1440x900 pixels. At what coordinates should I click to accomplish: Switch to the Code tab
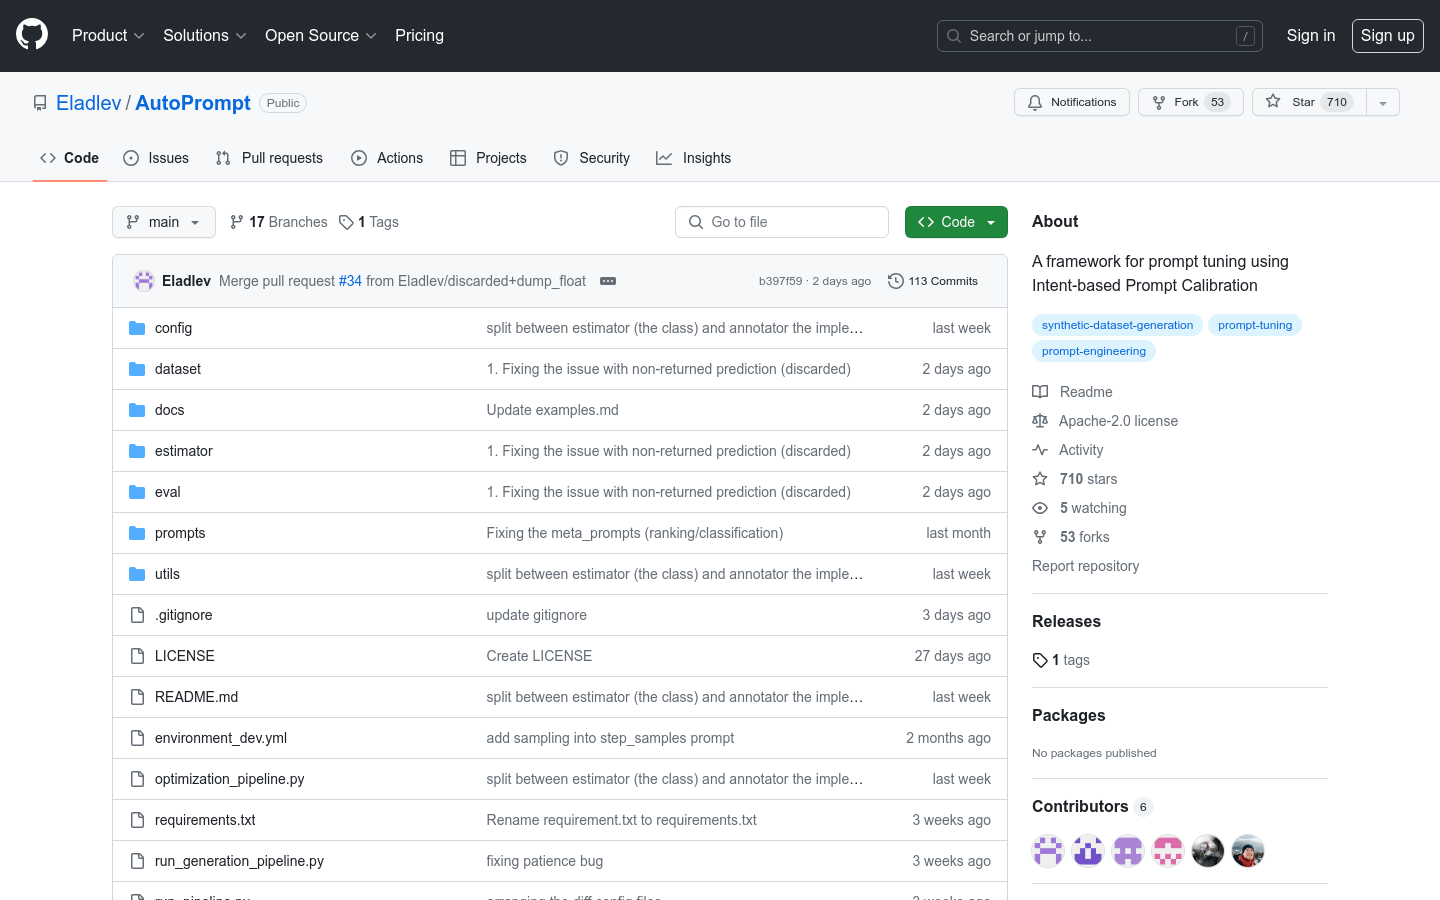[x=69, y=158]
